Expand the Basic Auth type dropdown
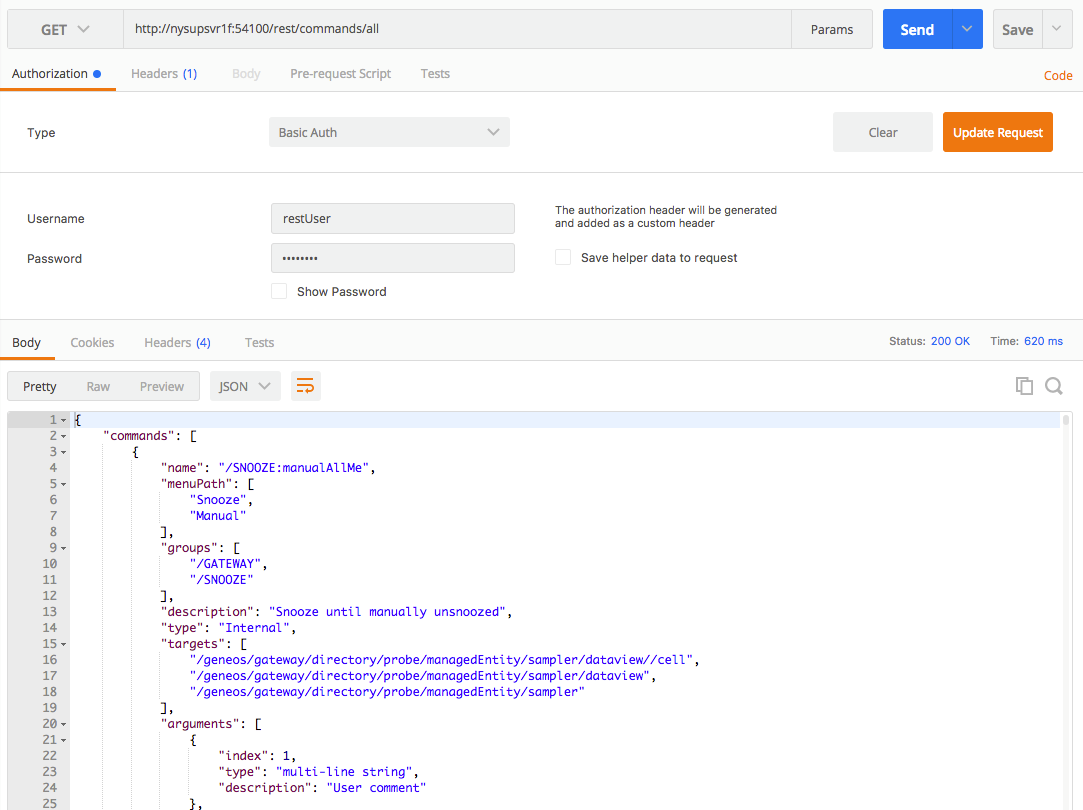The width and height of the screenshot is (1083, 810). point(389,133)
